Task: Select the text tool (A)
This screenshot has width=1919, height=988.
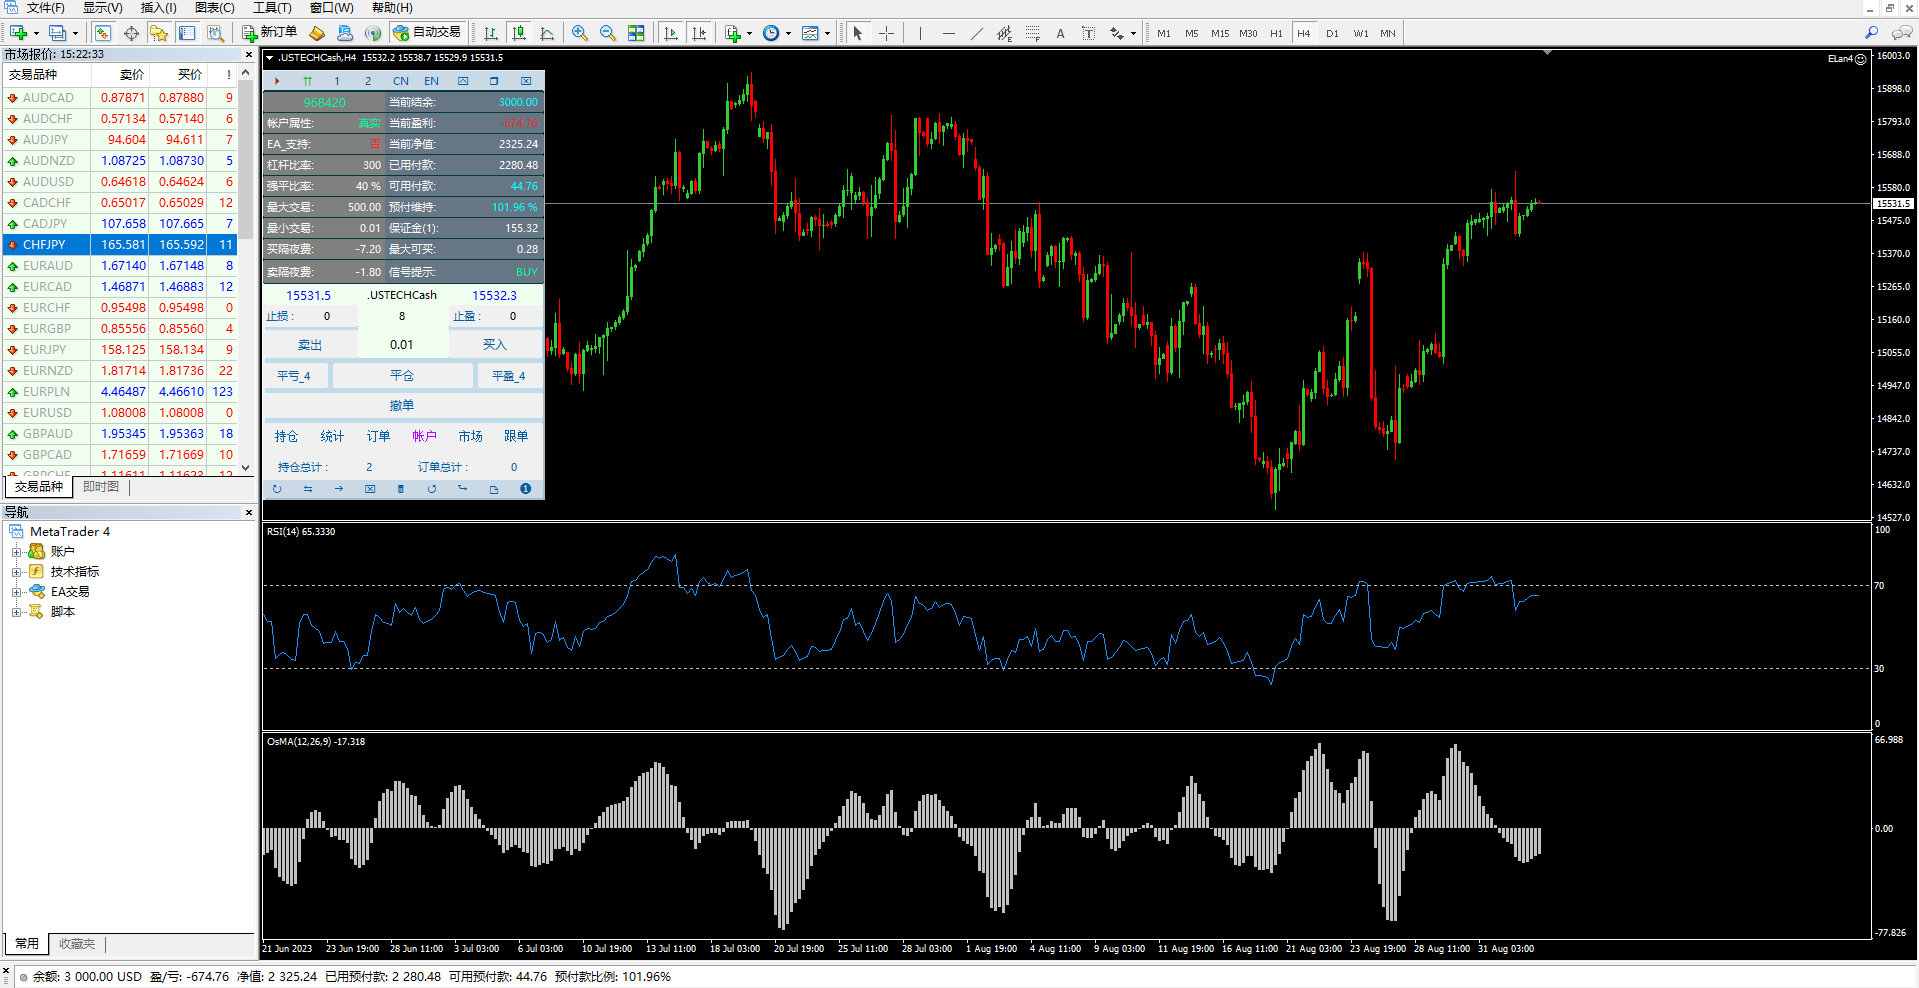Action: (x=1061, y=33)
